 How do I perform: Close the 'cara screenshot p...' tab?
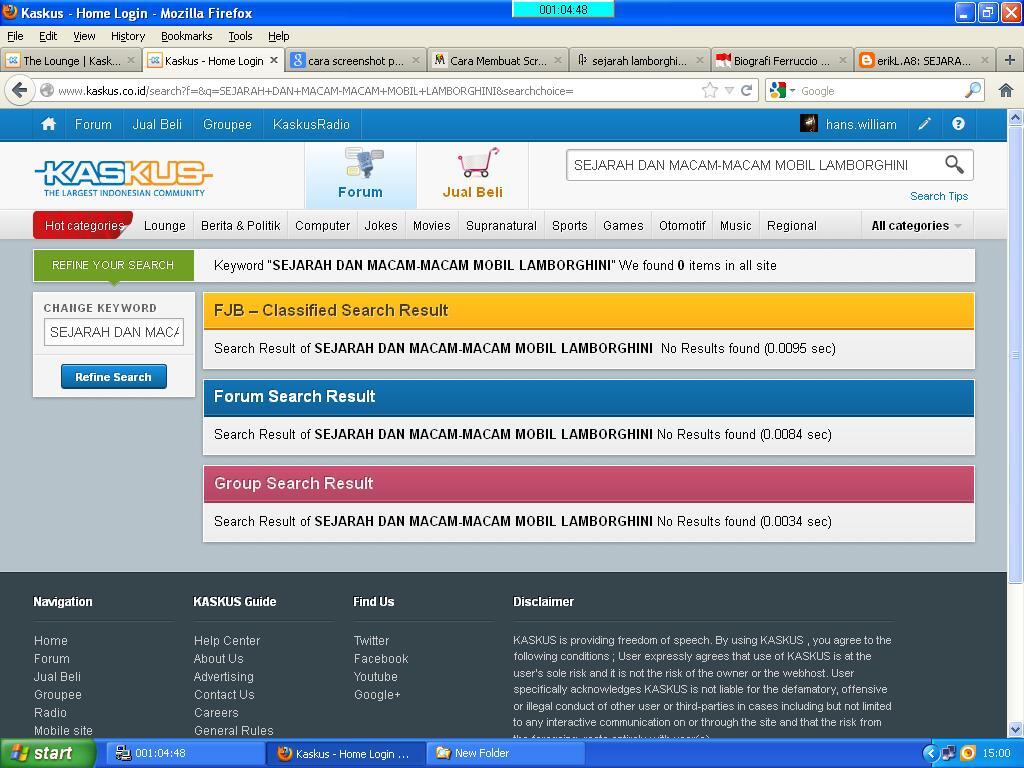[x=416, y=60]
